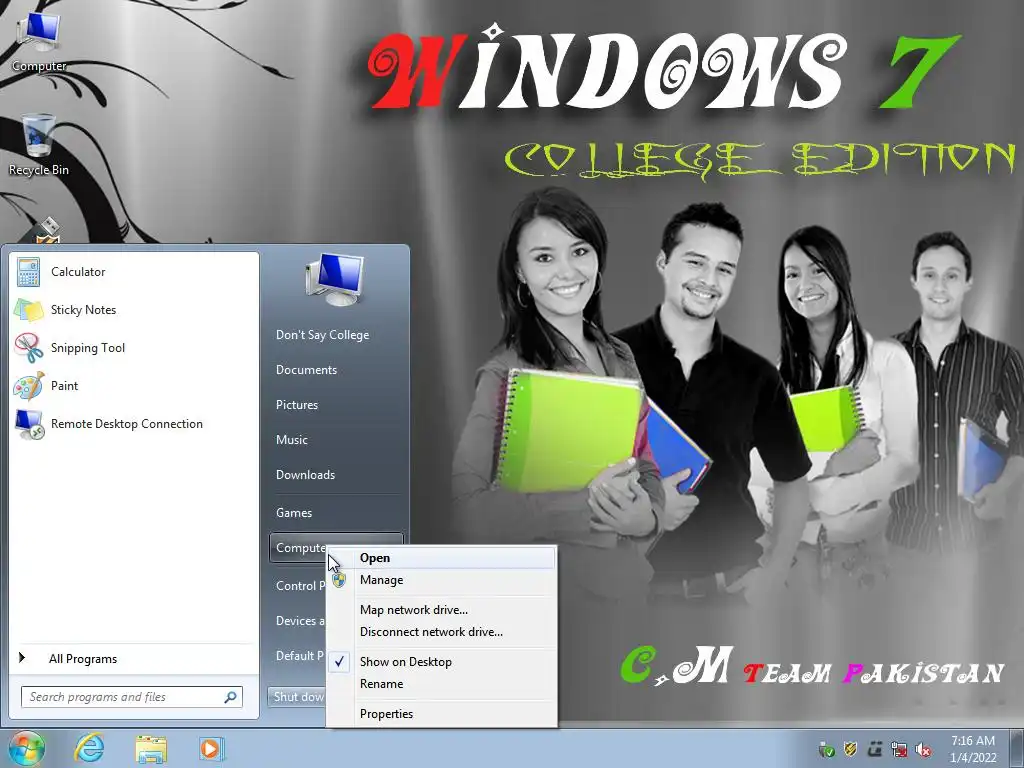The width and height of the screenshot is (1024, 768).
Task: Open Pictures link in Start menu
Action: 297,405
